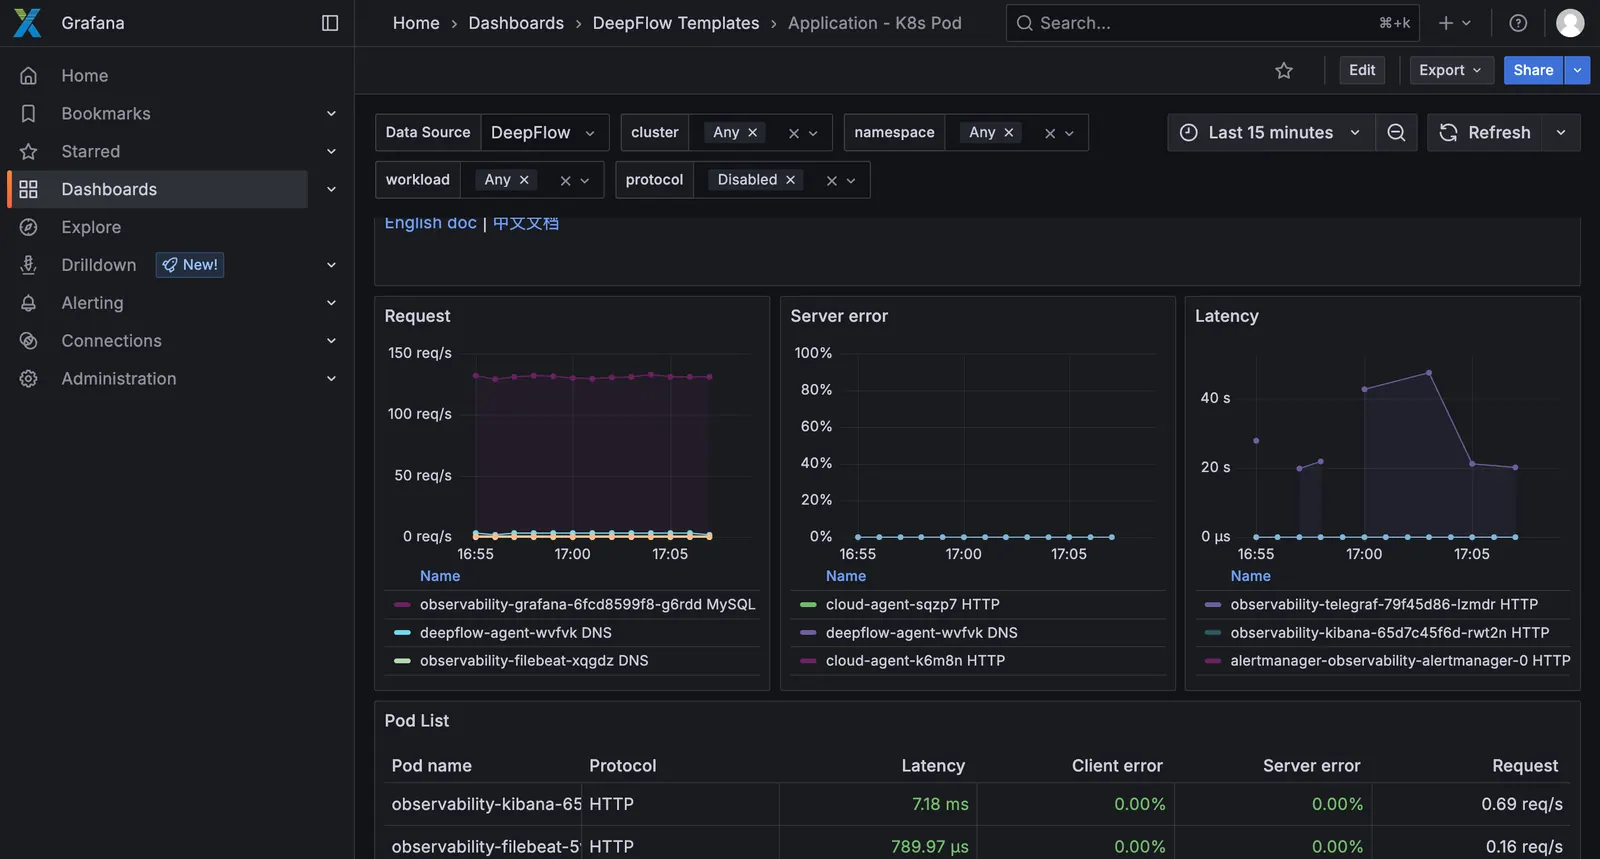Remove the Any tag from workload filter
This screenshot has height=859, width=1600.
coord(524,180)
